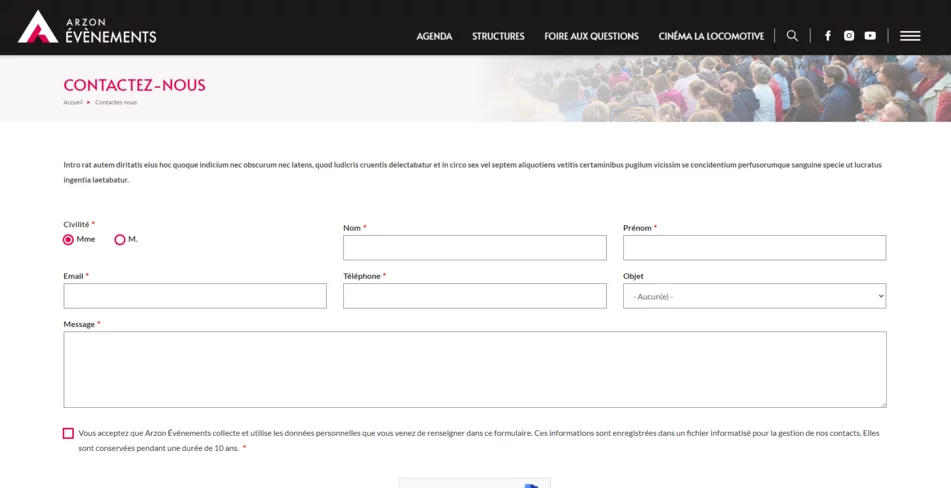Viewport: 951px width, 488px height.
Task: Click the Contactez-nous breadcrumb link
Action: [116, 102]
